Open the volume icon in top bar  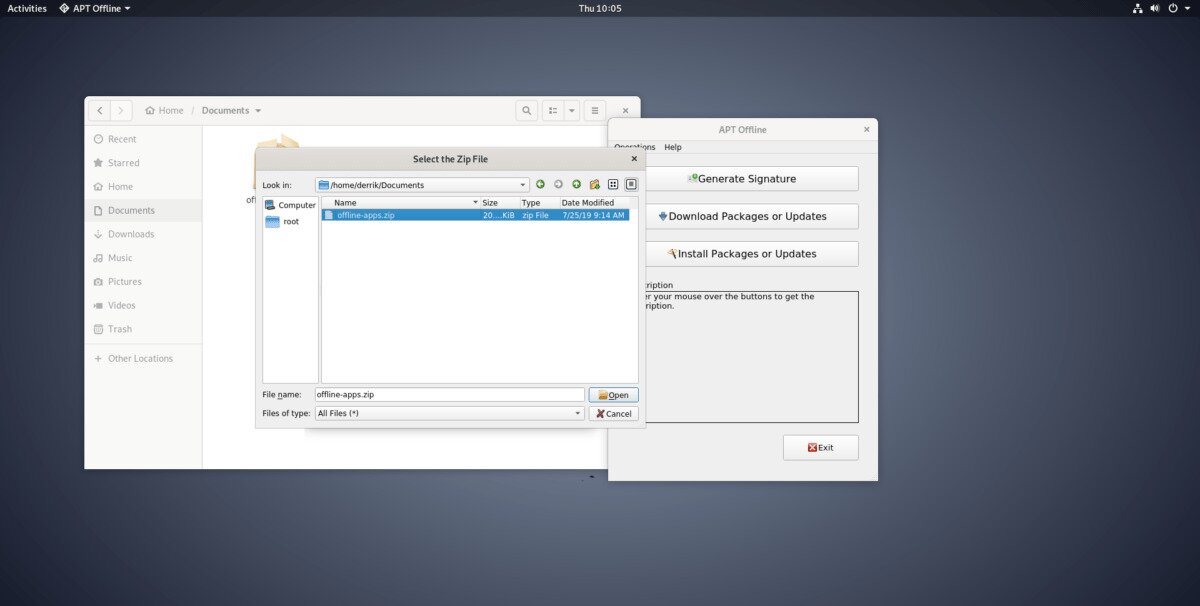point(1155,8)
